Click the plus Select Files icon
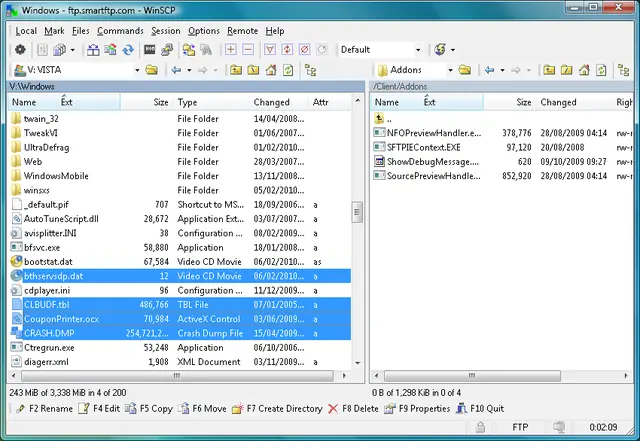This screenshot has width=640, height=441. pyautogui.click(x=231, y=50)
